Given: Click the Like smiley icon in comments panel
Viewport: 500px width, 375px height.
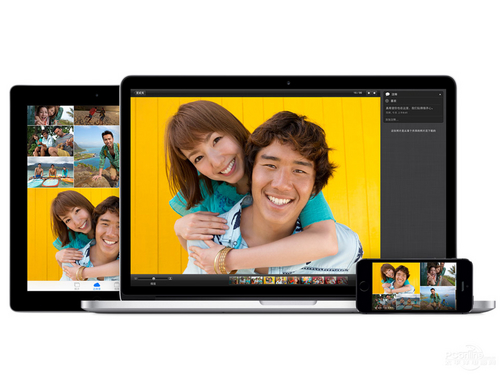Looking at the screenshot, I should point(387,101).
